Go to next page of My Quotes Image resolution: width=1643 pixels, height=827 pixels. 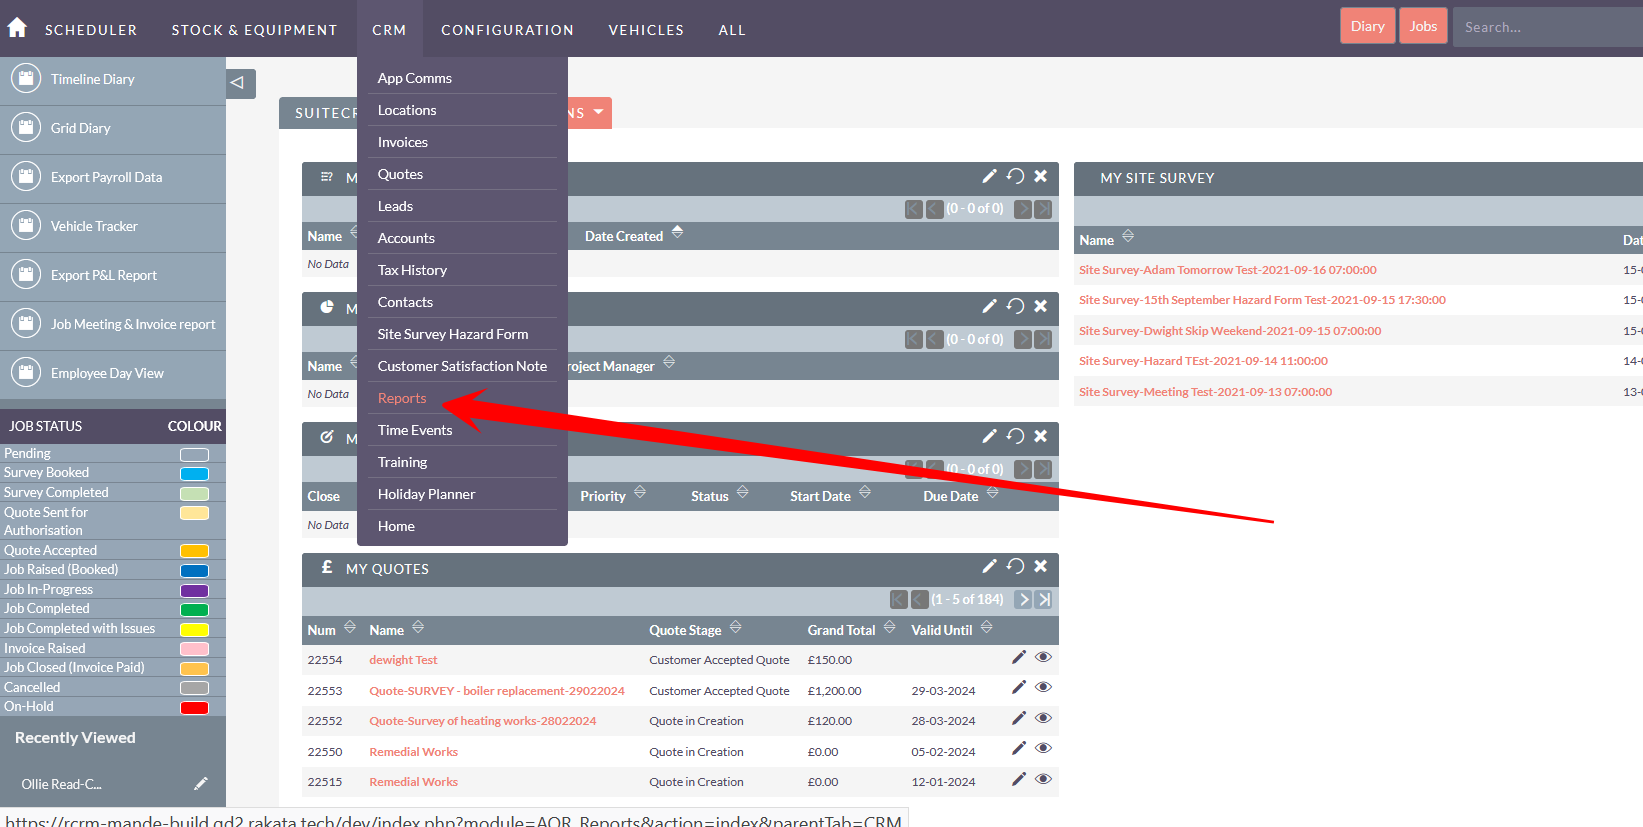(x=1023, y=599)
